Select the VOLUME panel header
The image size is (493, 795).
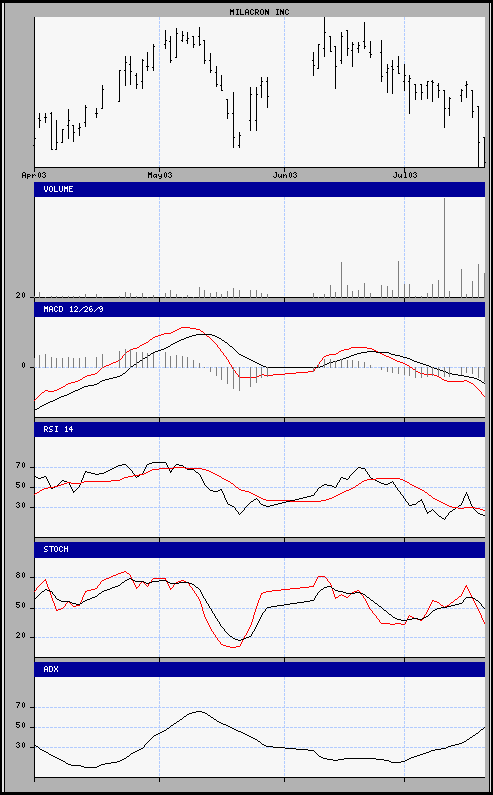click(260, 189)
